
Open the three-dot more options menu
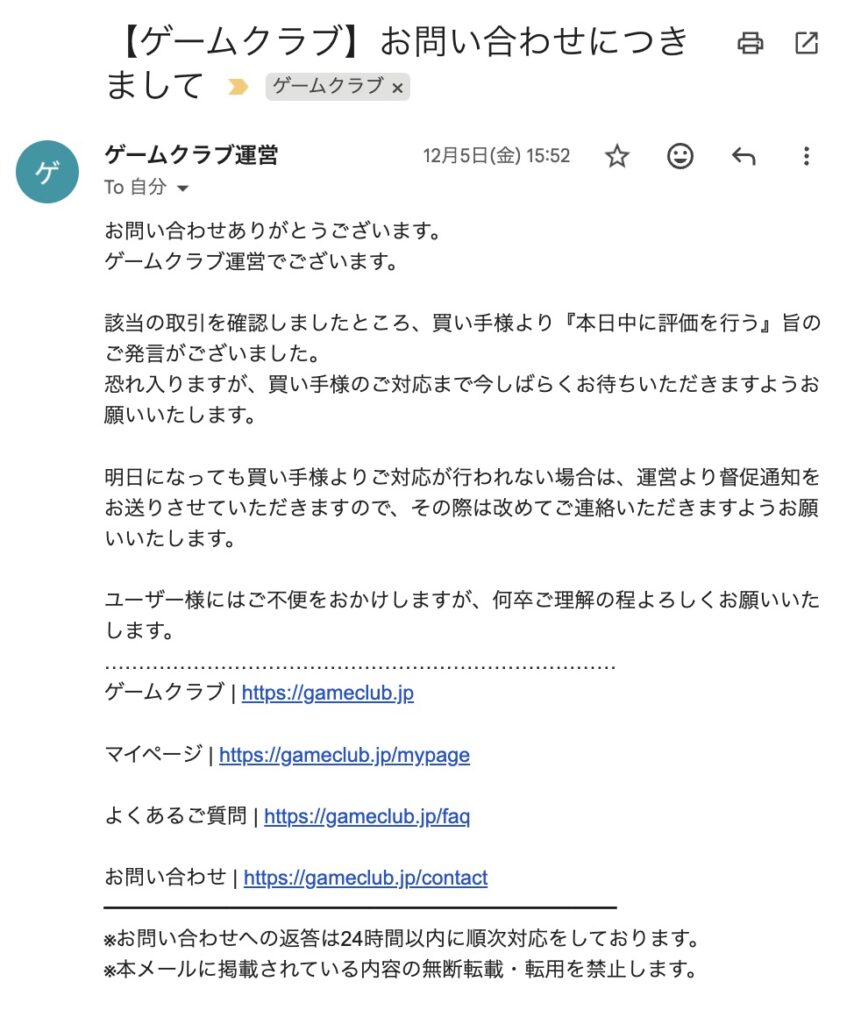[x=806, y=156]
